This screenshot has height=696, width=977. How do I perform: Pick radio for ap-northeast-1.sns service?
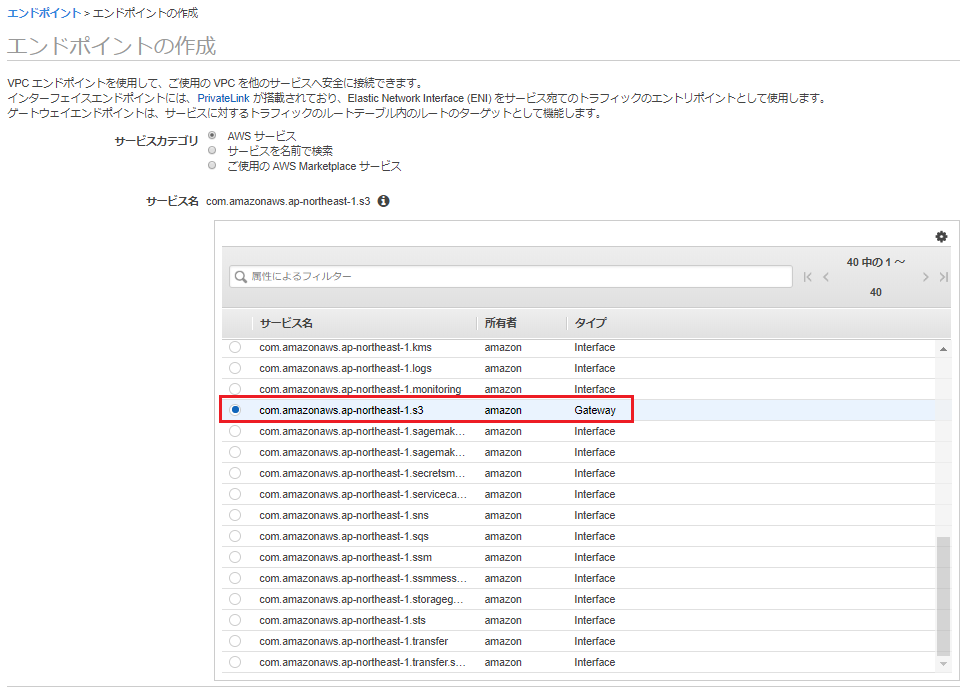coord(235,515)
